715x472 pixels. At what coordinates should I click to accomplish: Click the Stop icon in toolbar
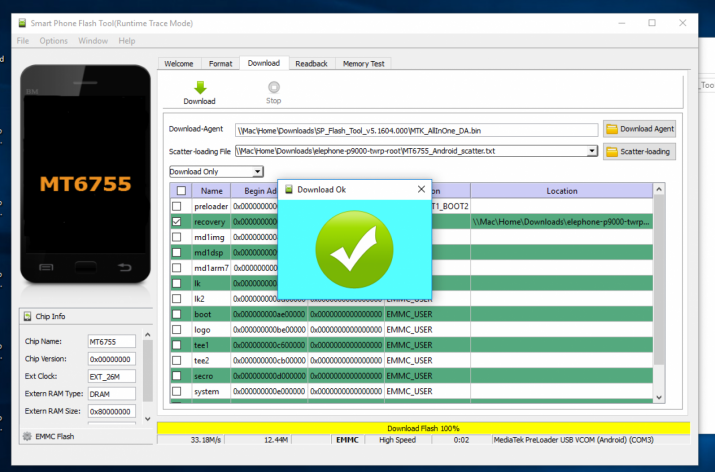[x=273, y=88]
